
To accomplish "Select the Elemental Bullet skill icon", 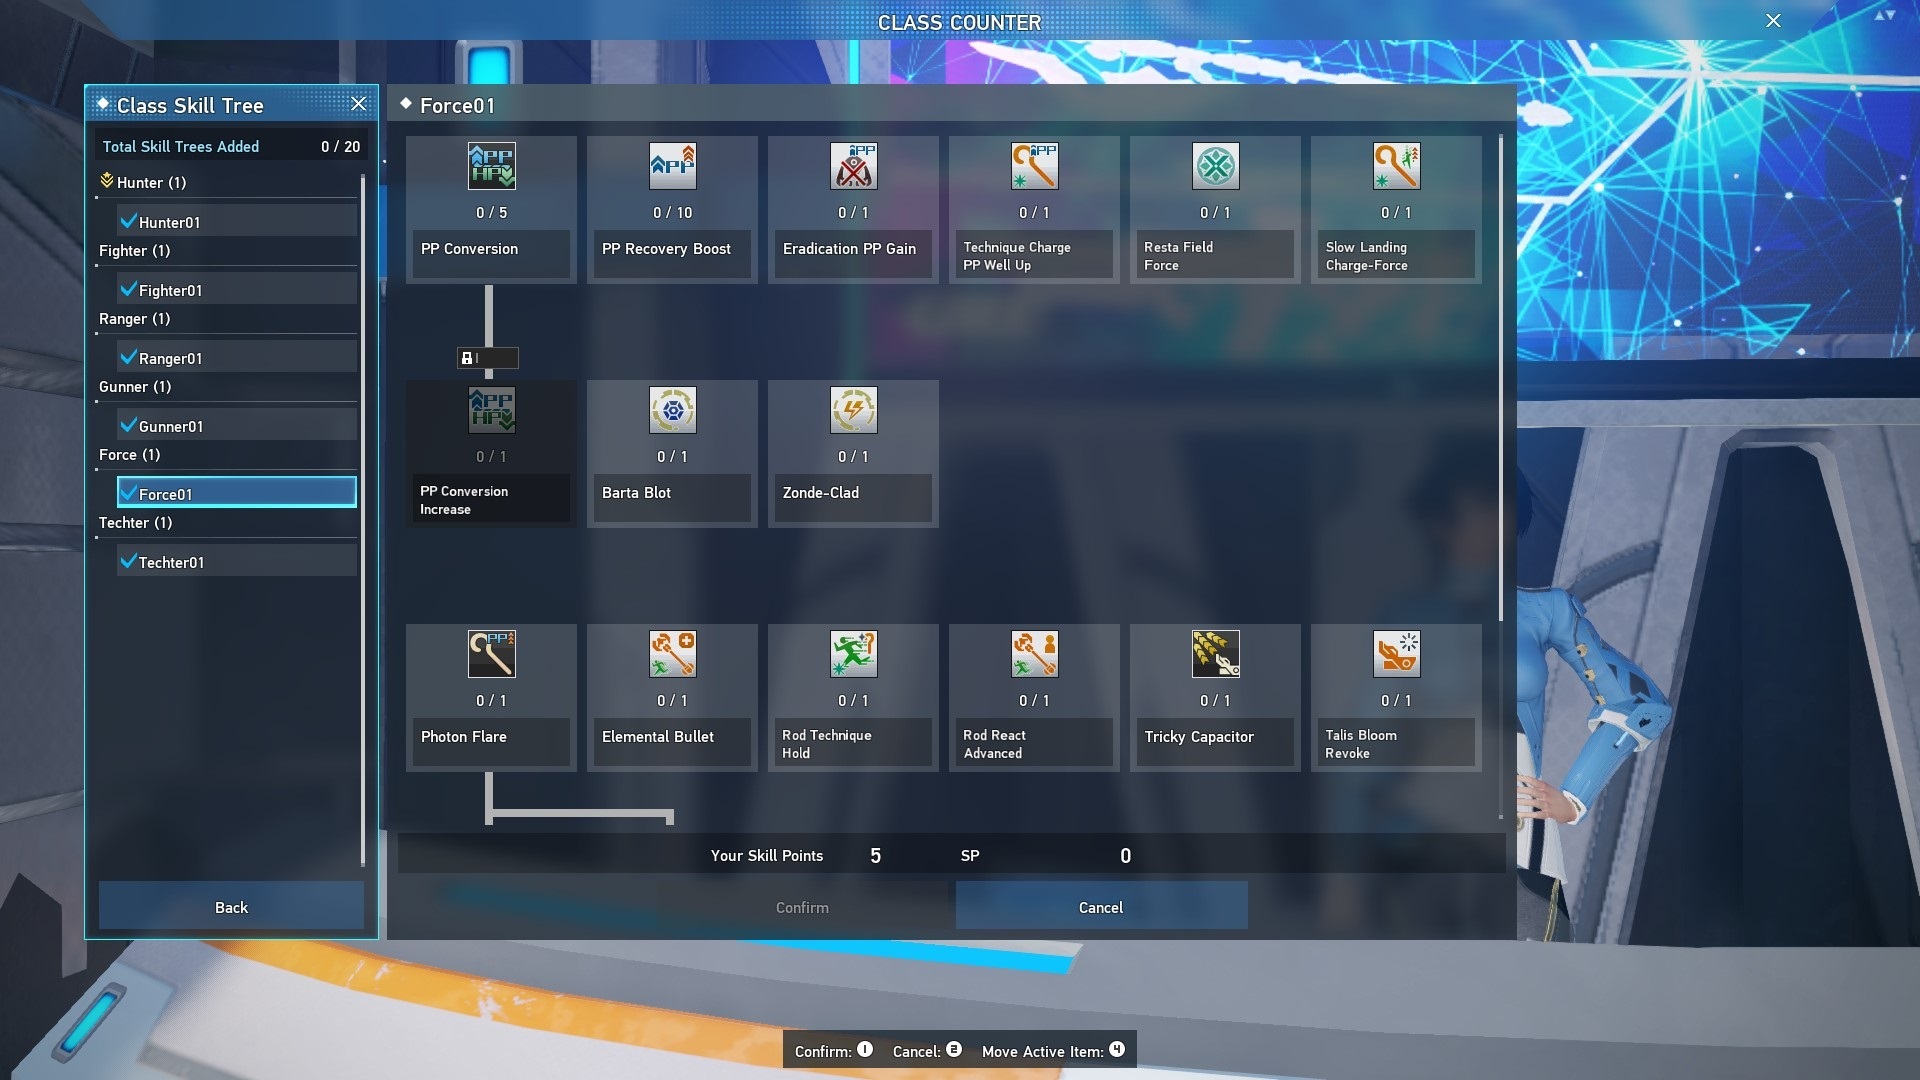I will [x=672, y=654].
